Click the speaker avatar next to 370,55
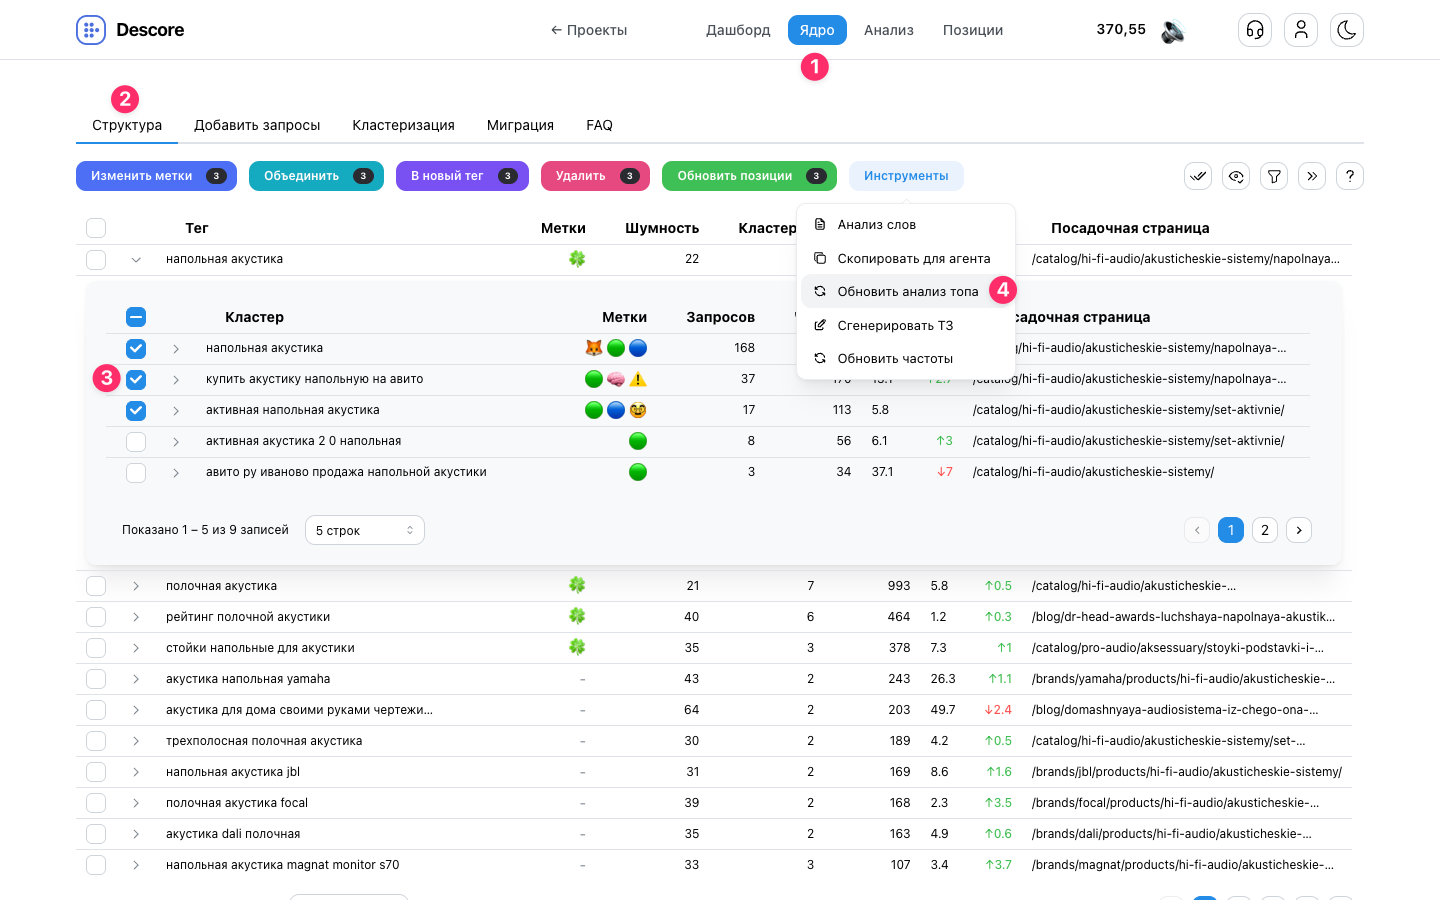This screenshot has height=900, width=1440. pos(1173,31)
